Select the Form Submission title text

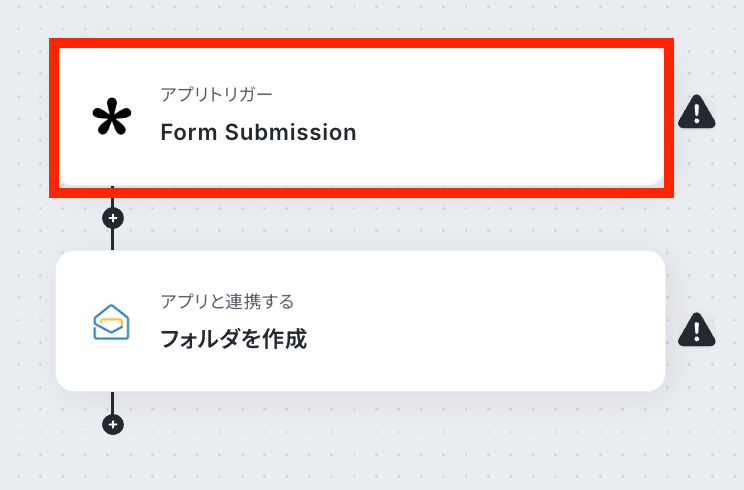(258, 132)
